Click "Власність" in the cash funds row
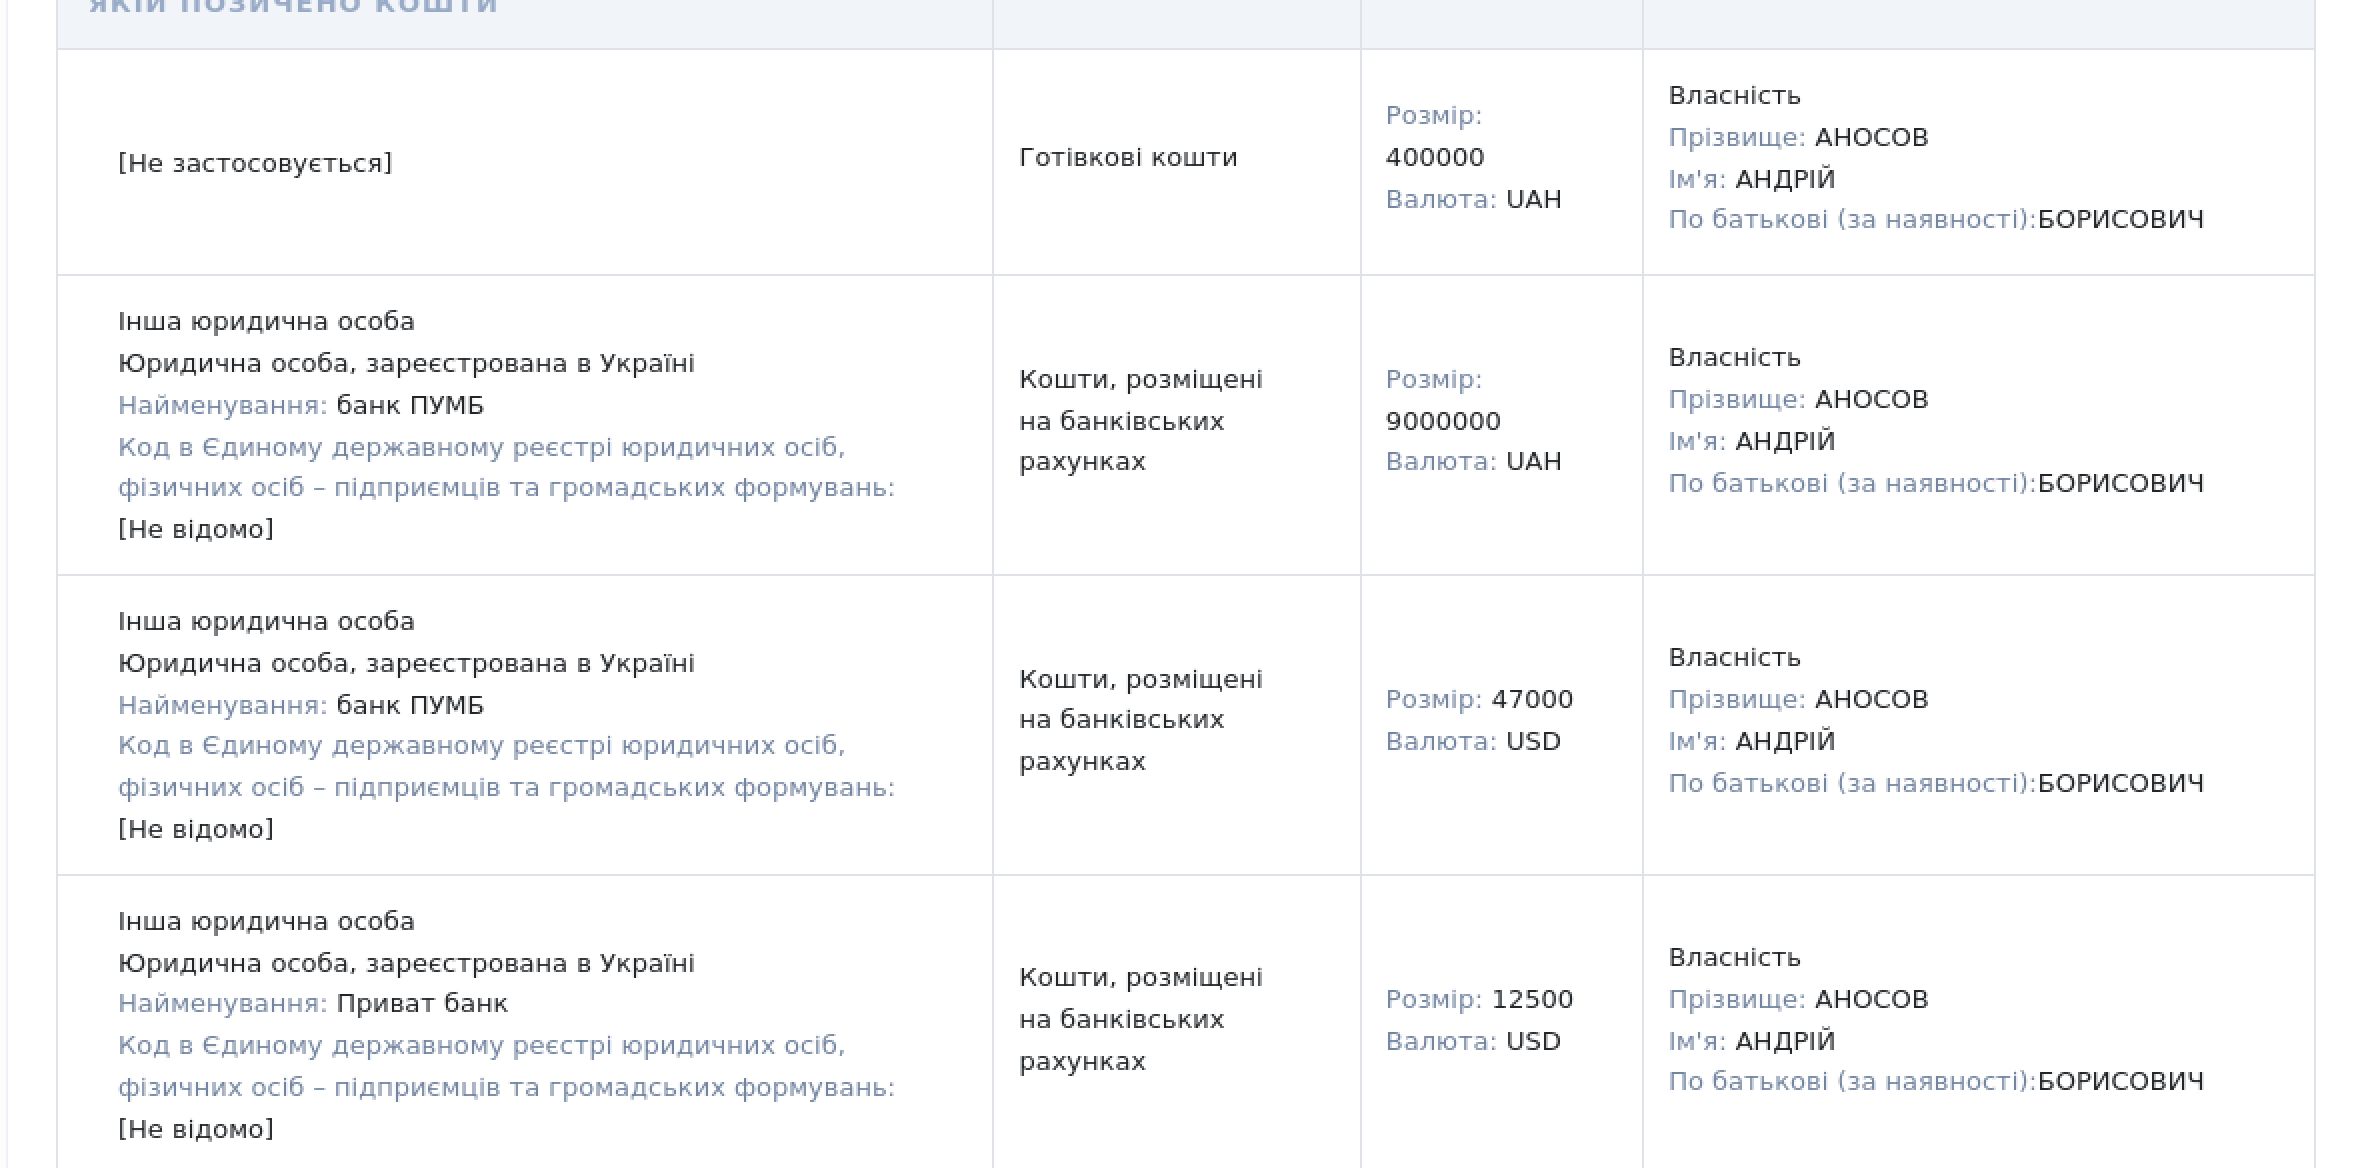This screenshot has width=2362, height=1168. tap(1735, 95)
